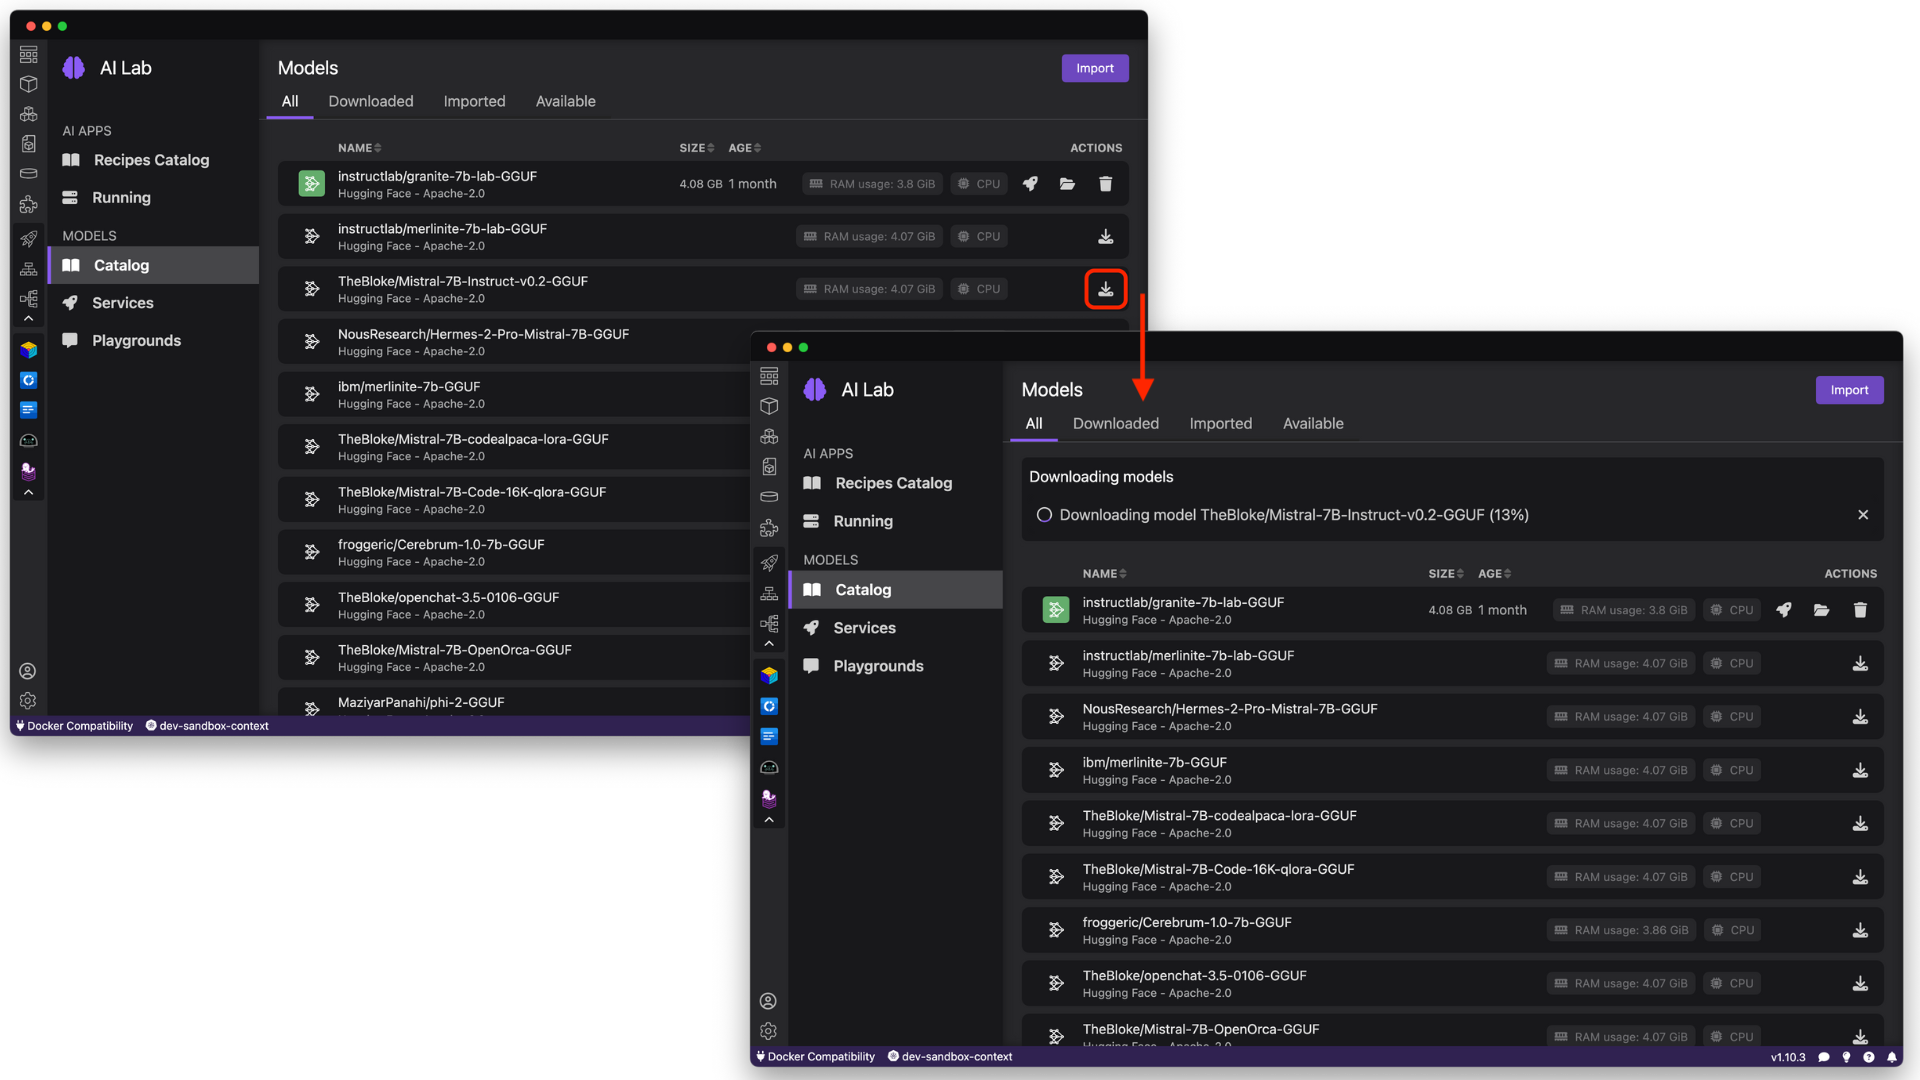
Task: Open notifications bell in front window status bar
Action: coord(1891,1057)
